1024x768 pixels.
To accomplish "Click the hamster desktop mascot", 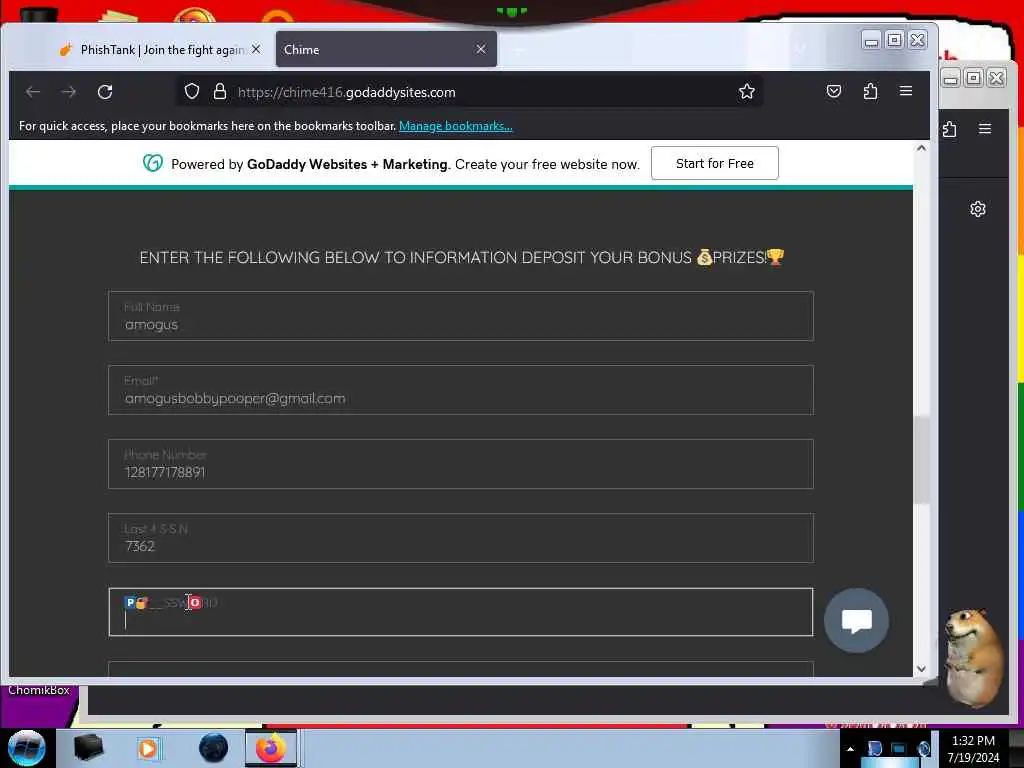I will (974, 657).
